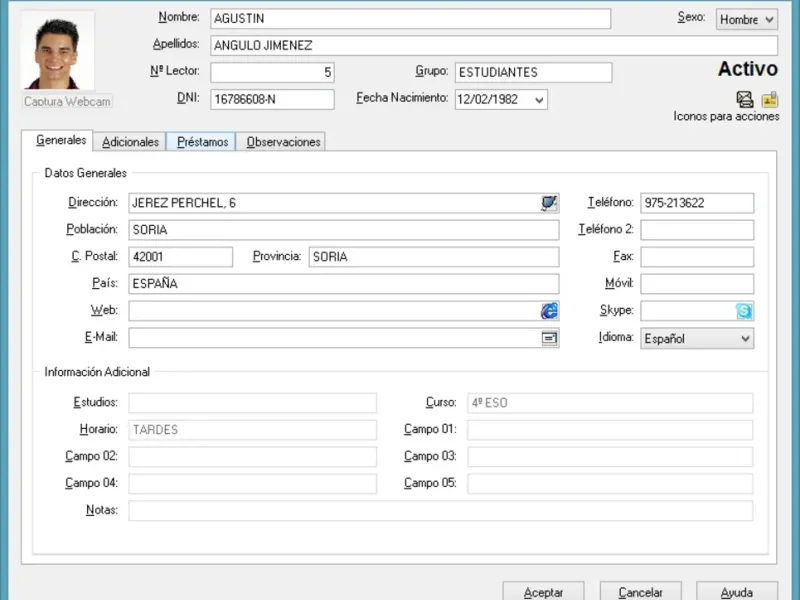The image size is (800, 600).
Task: Click the reader photo thumbnail
Action: pyautogui.click(x=57, y=51)
